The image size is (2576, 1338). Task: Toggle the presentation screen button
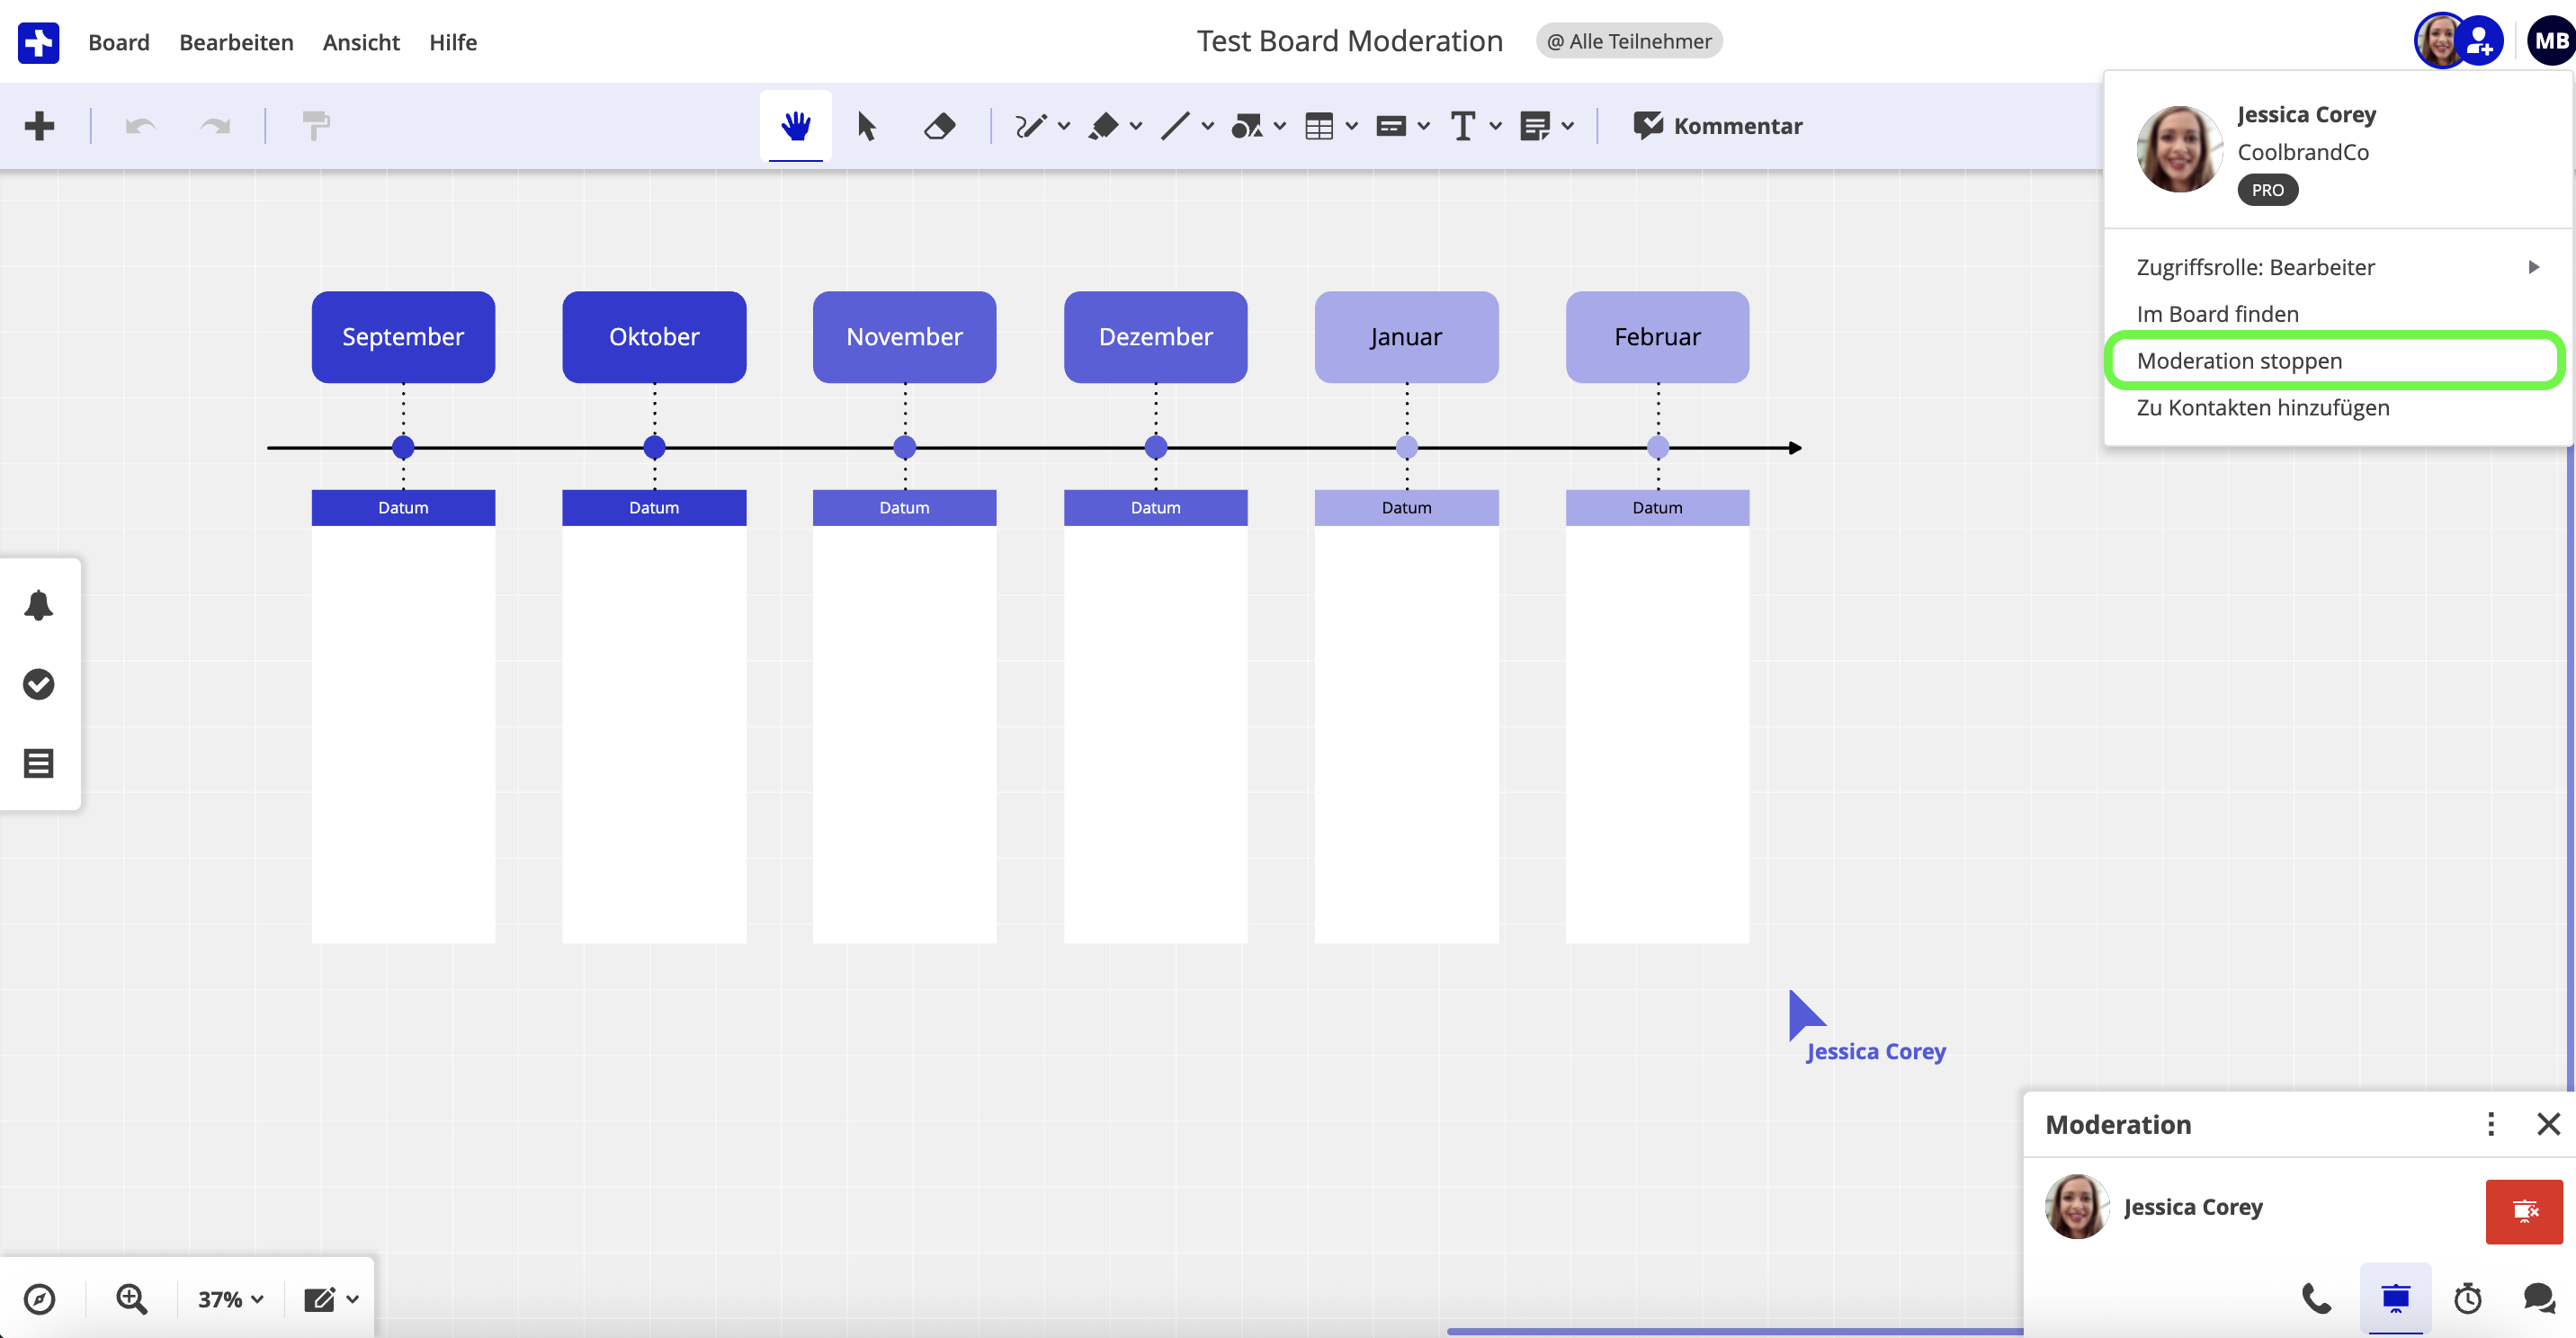pos(2395,1298)
